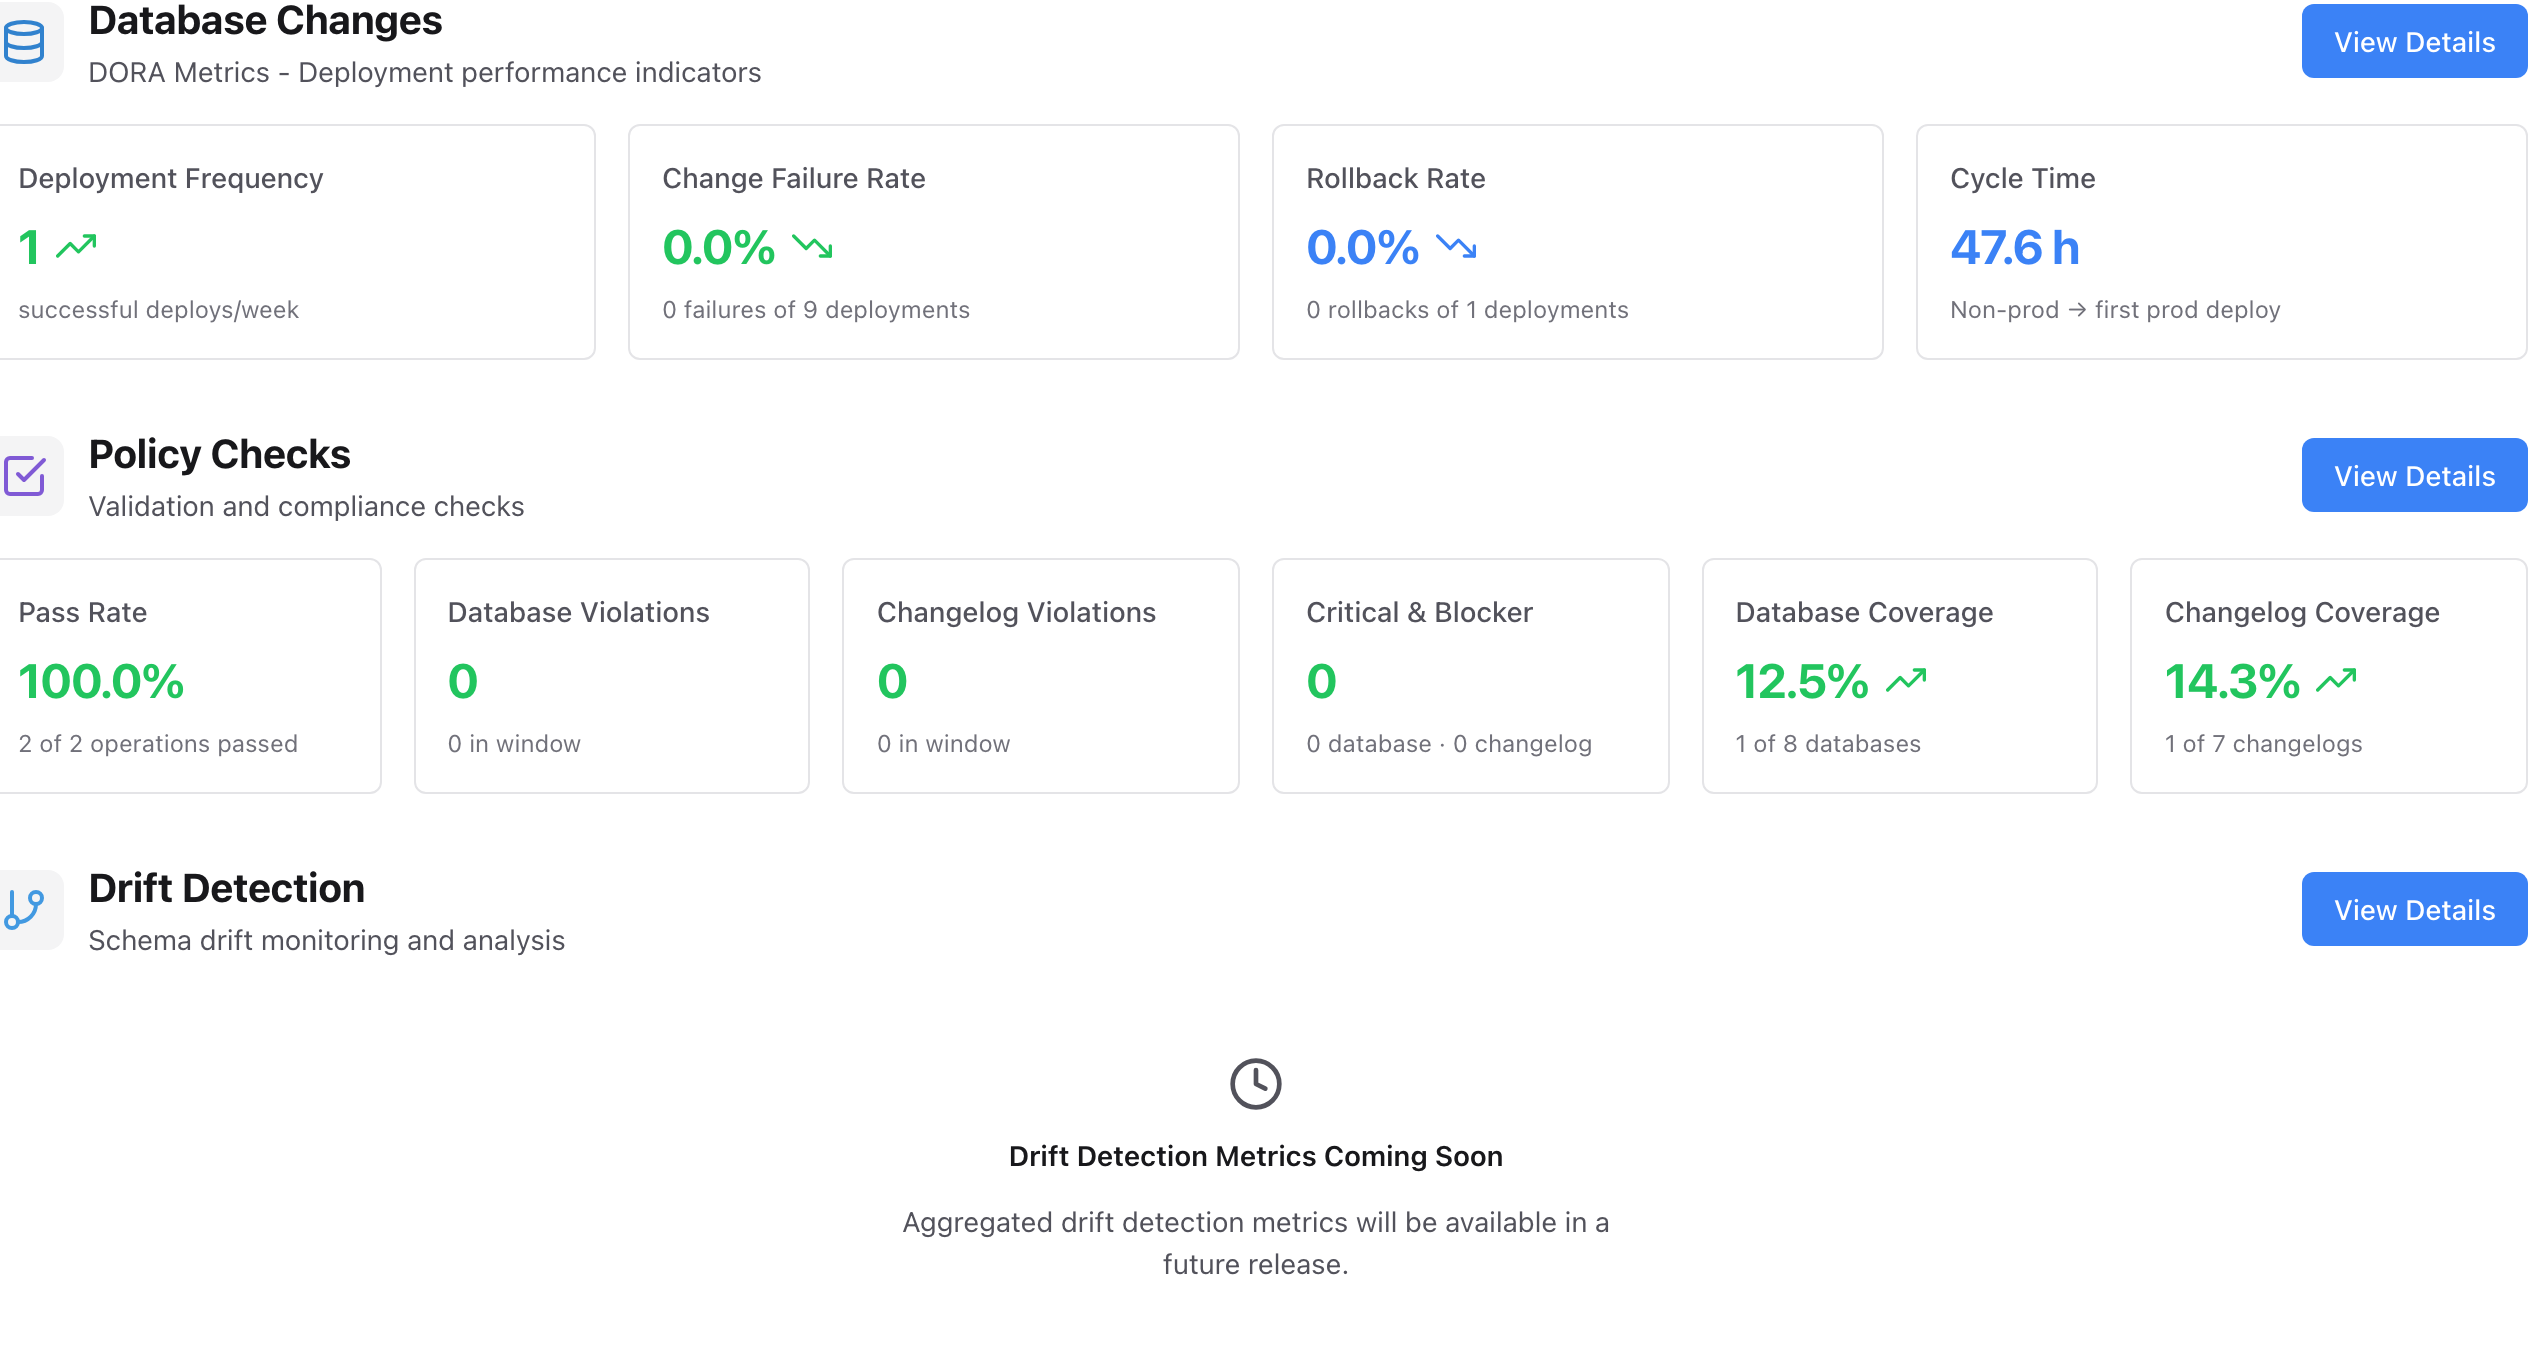
Task: Open View Details for Database Changes
Action: point(2415,42)
